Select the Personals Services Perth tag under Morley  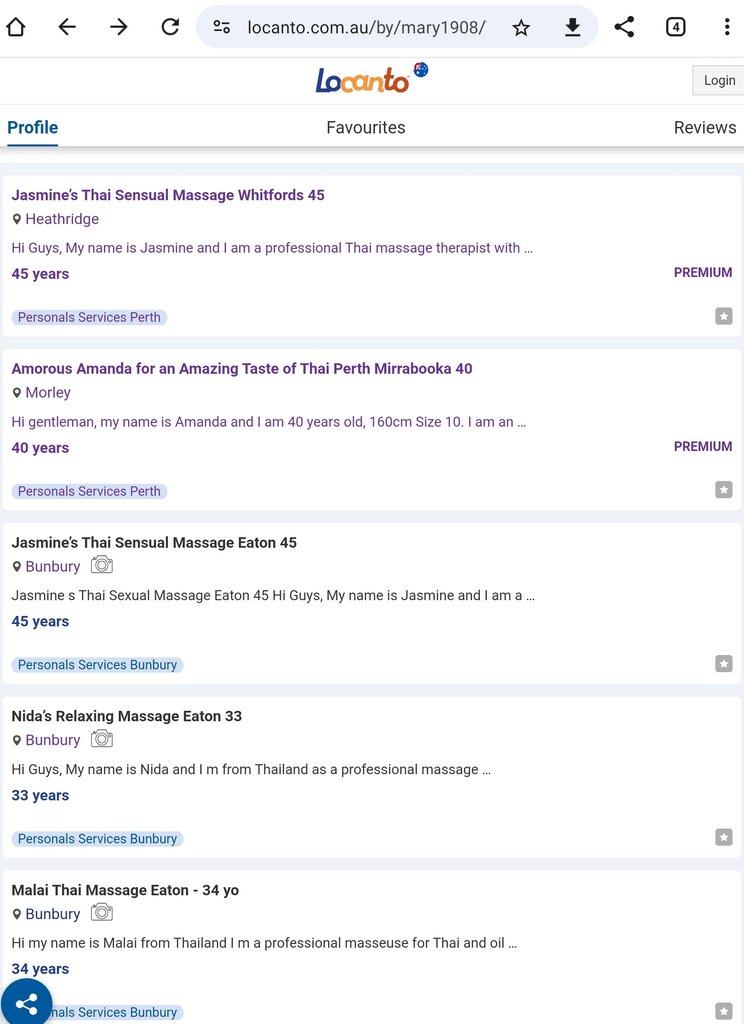point(89,491)
